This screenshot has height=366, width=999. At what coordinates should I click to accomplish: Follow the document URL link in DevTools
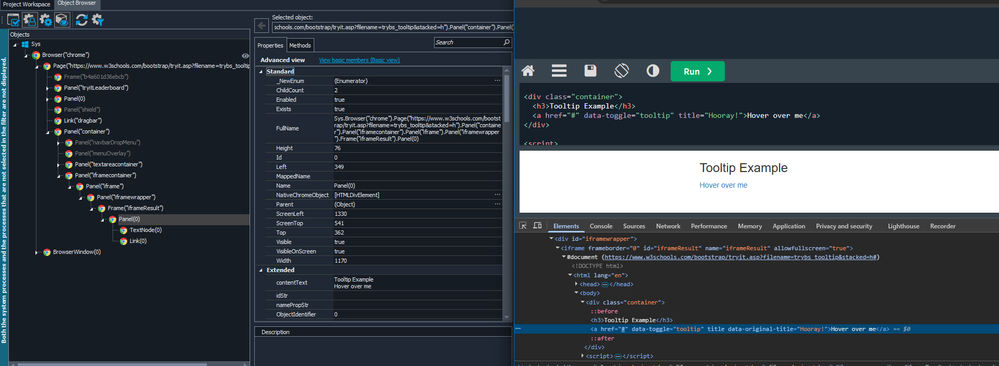740,256
